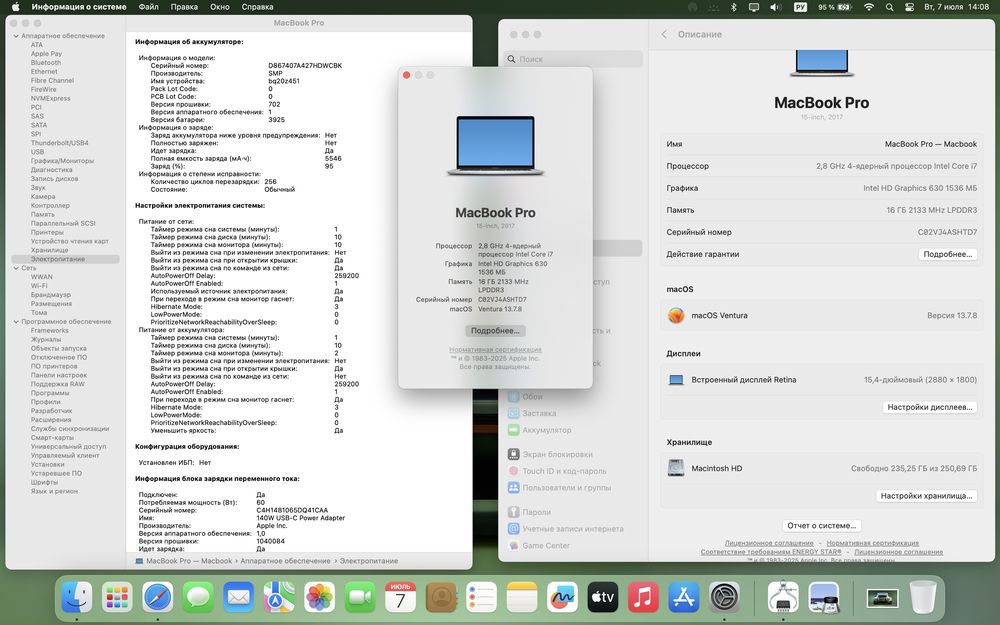Image resolution: width=1000 pixels, height=625 pixels.
Task: Select Память in hardware tree
Action: pos(43,215)
